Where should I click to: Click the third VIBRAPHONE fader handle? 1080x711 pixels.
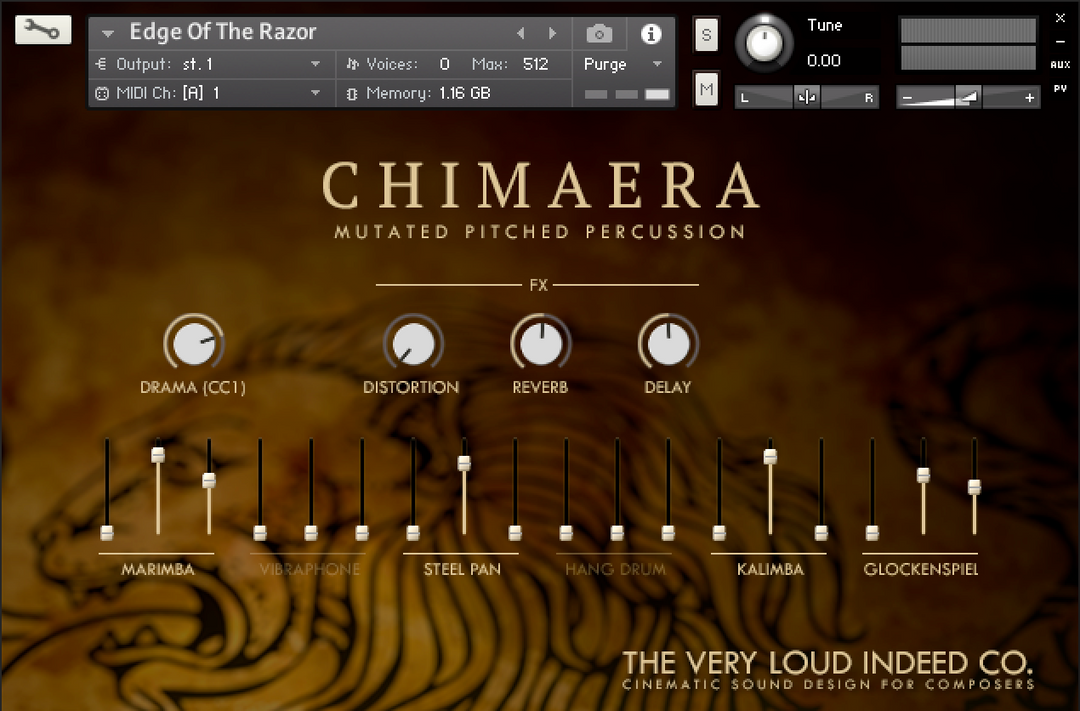362,533
